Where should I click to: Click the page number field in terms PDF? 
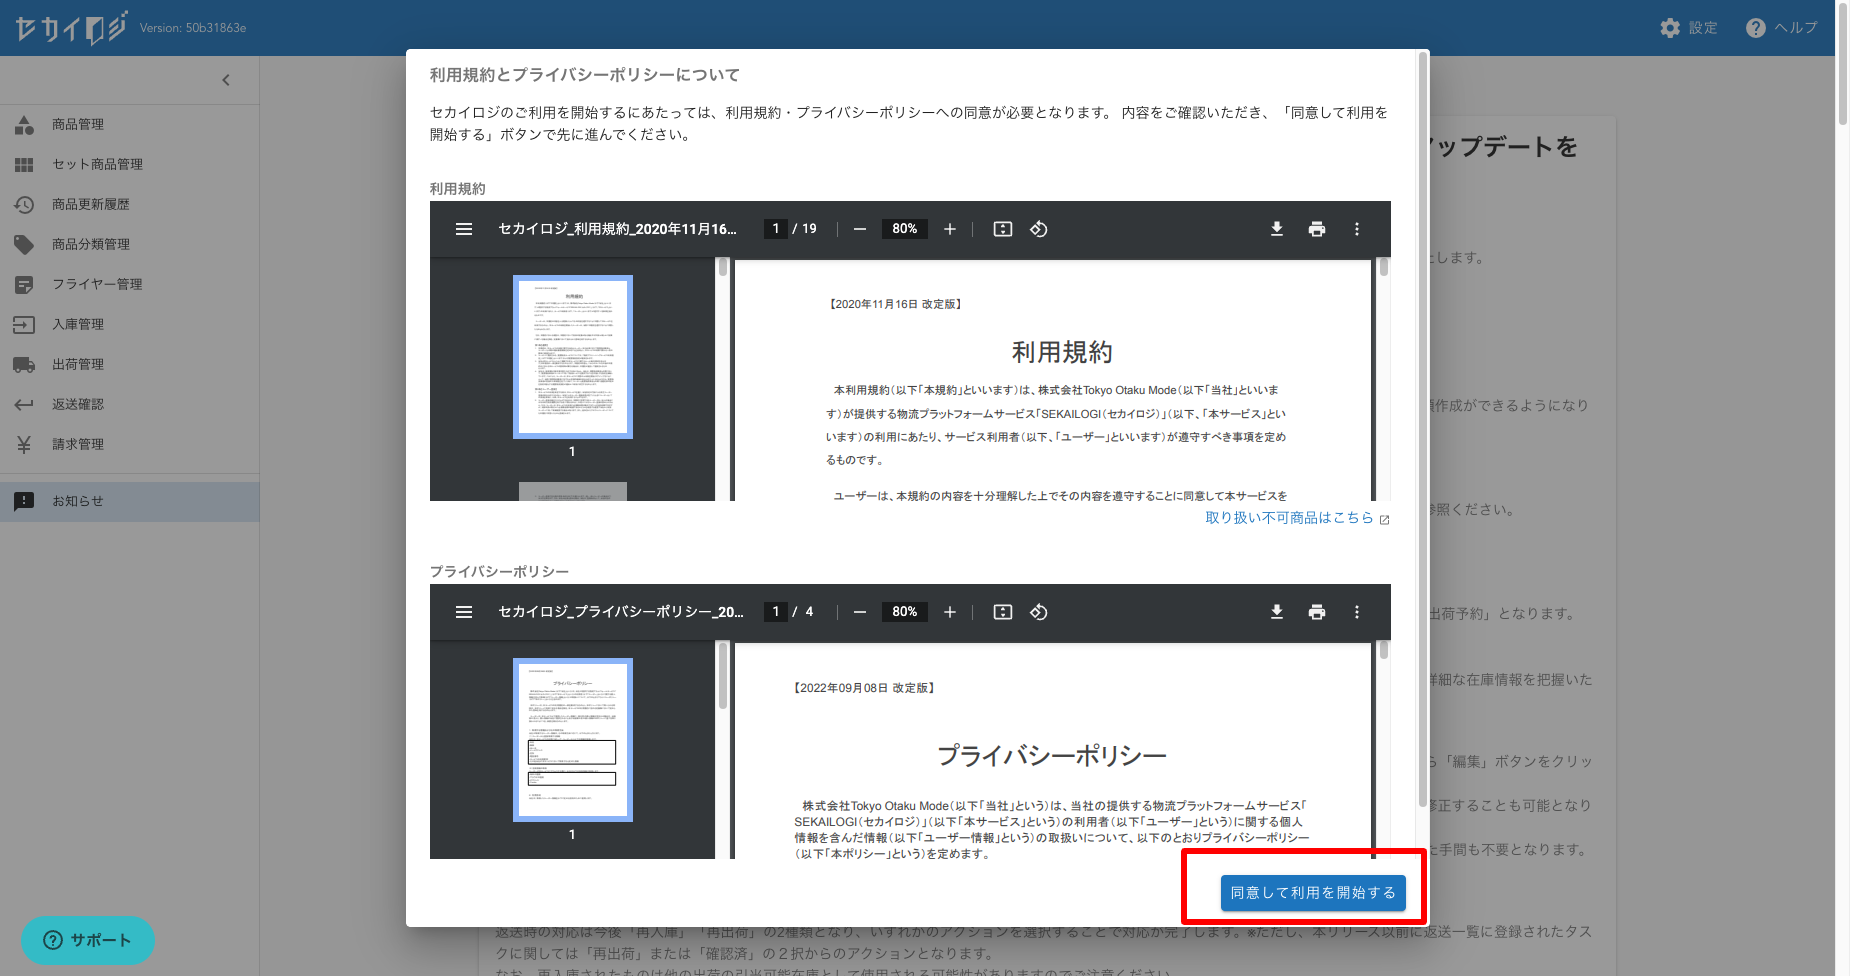tap(776, 229)
